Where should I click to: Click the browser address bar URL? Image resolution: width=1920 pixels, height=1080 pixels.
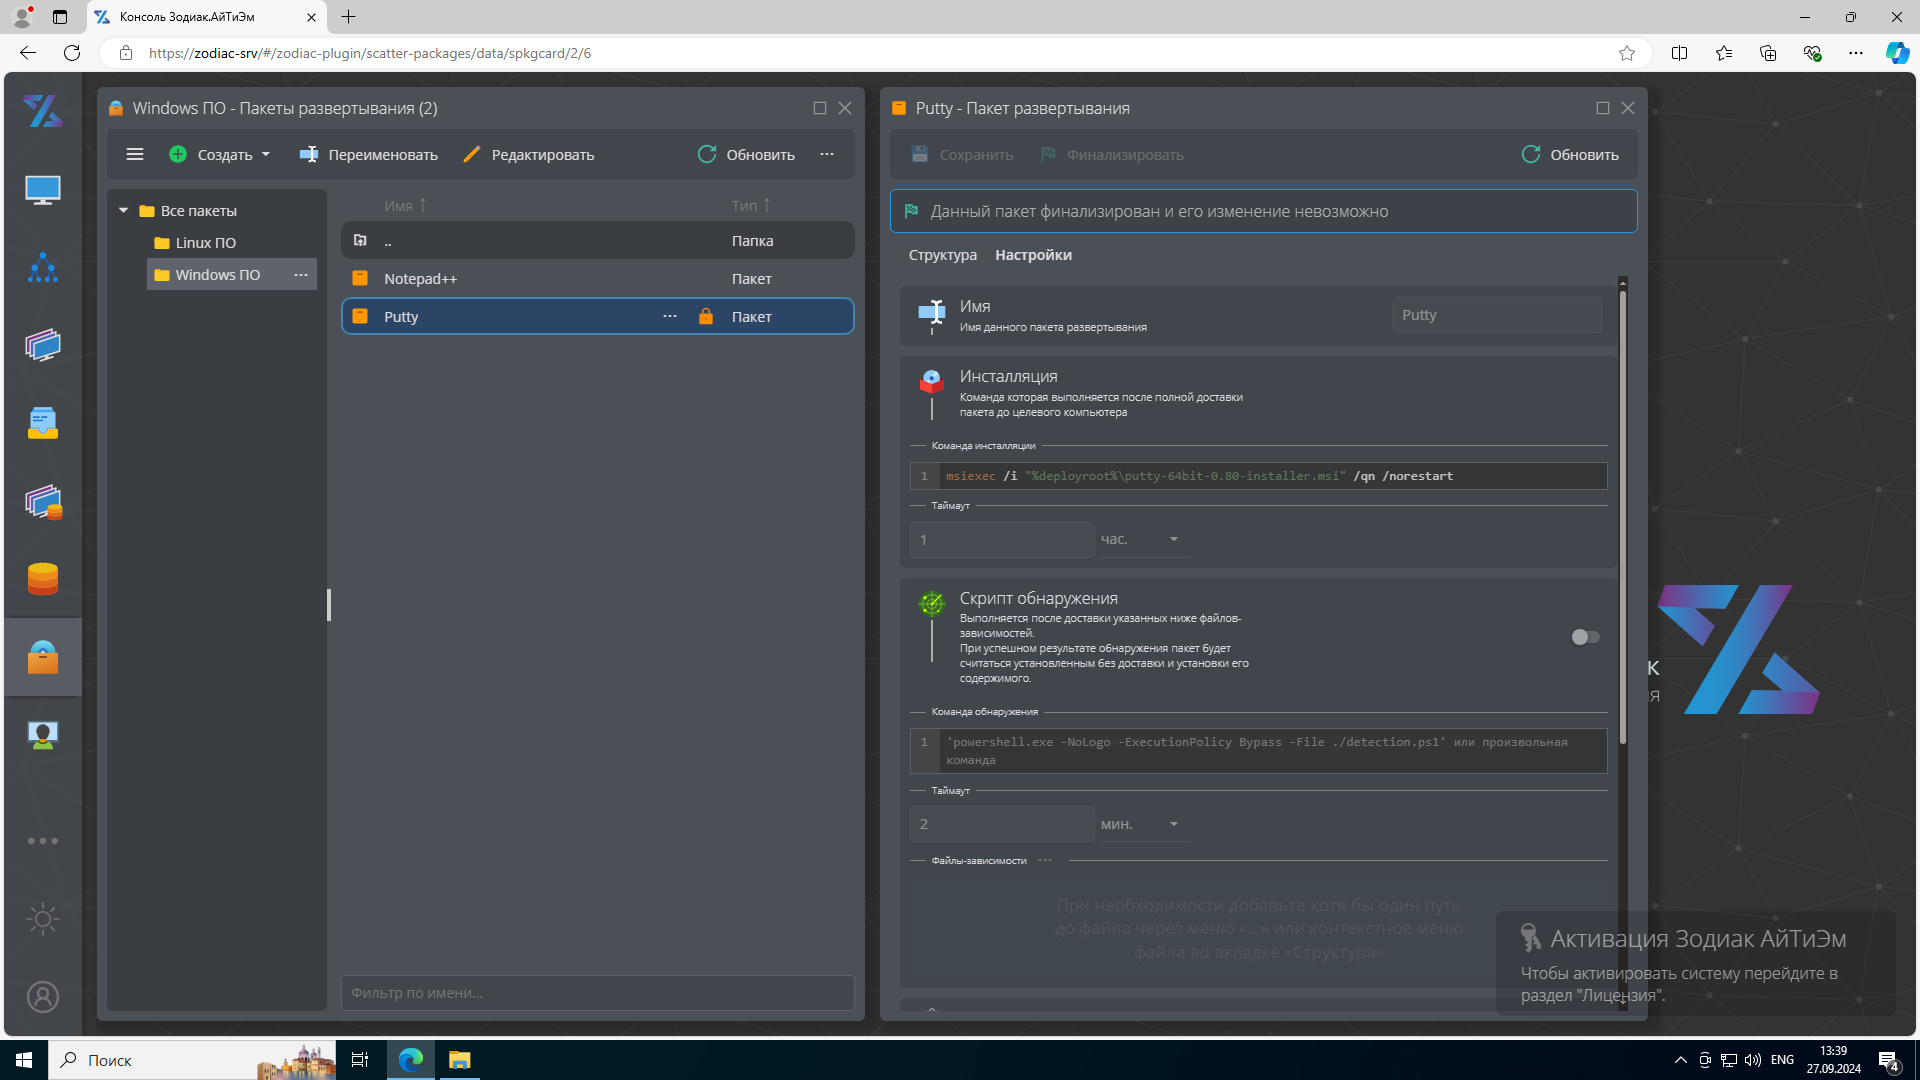point(370,53)
